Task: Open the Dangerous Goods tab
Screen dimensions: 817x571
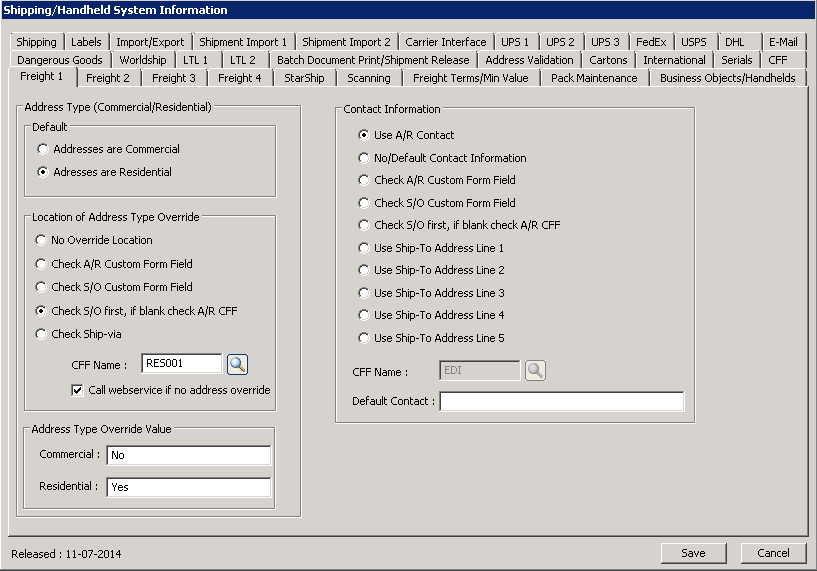Action: pyautogui.click(x=59, y=60)
